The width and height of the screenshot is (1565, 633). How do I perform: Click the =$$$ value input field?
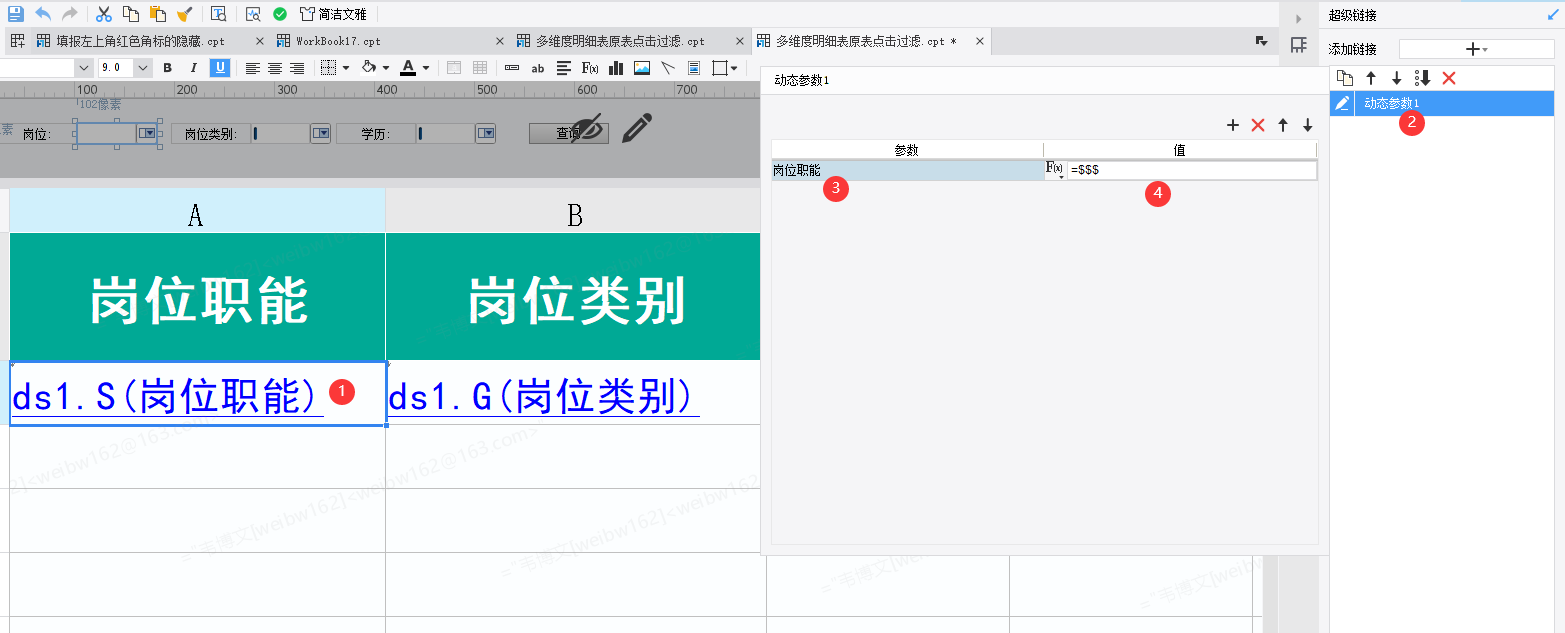pos(1190,171)
